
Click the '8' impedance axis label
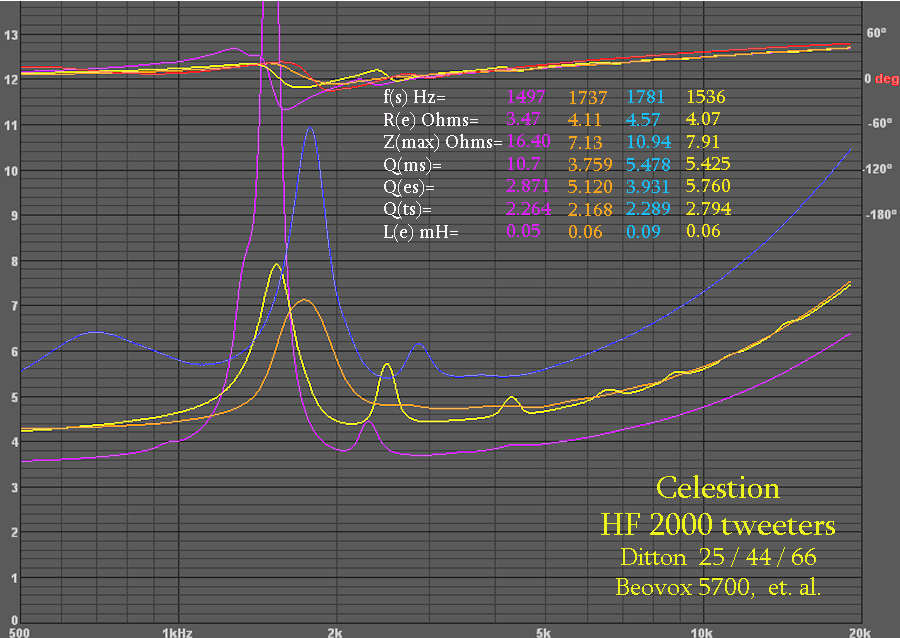point(14,261)
